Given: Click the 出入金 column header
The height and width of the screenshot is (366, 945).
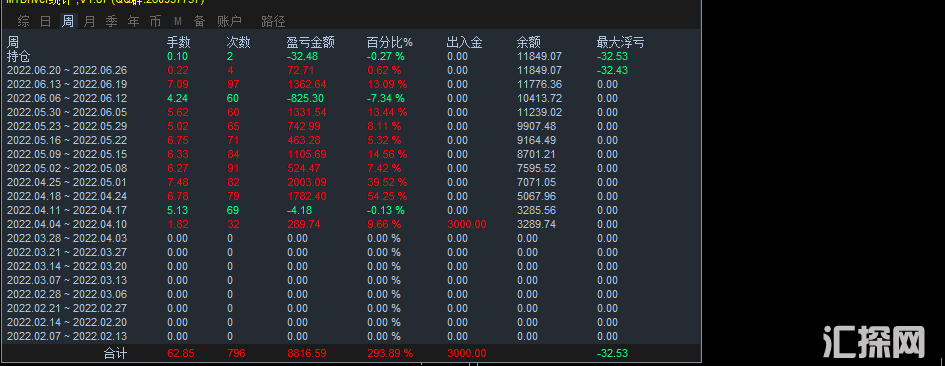Looking at the screenshot, I should (464, 42).
